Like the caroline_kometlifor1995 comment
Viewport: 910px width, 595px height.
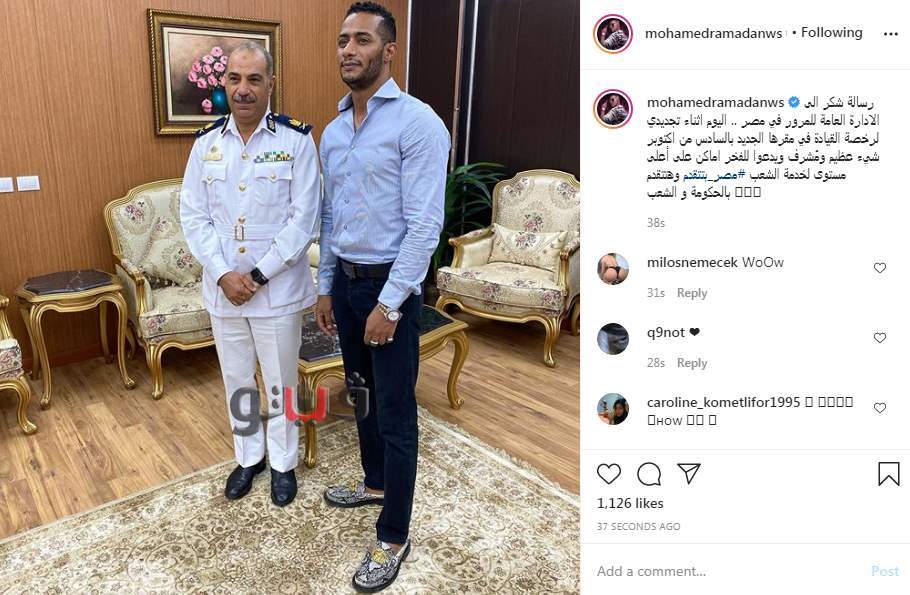(880, 408)
